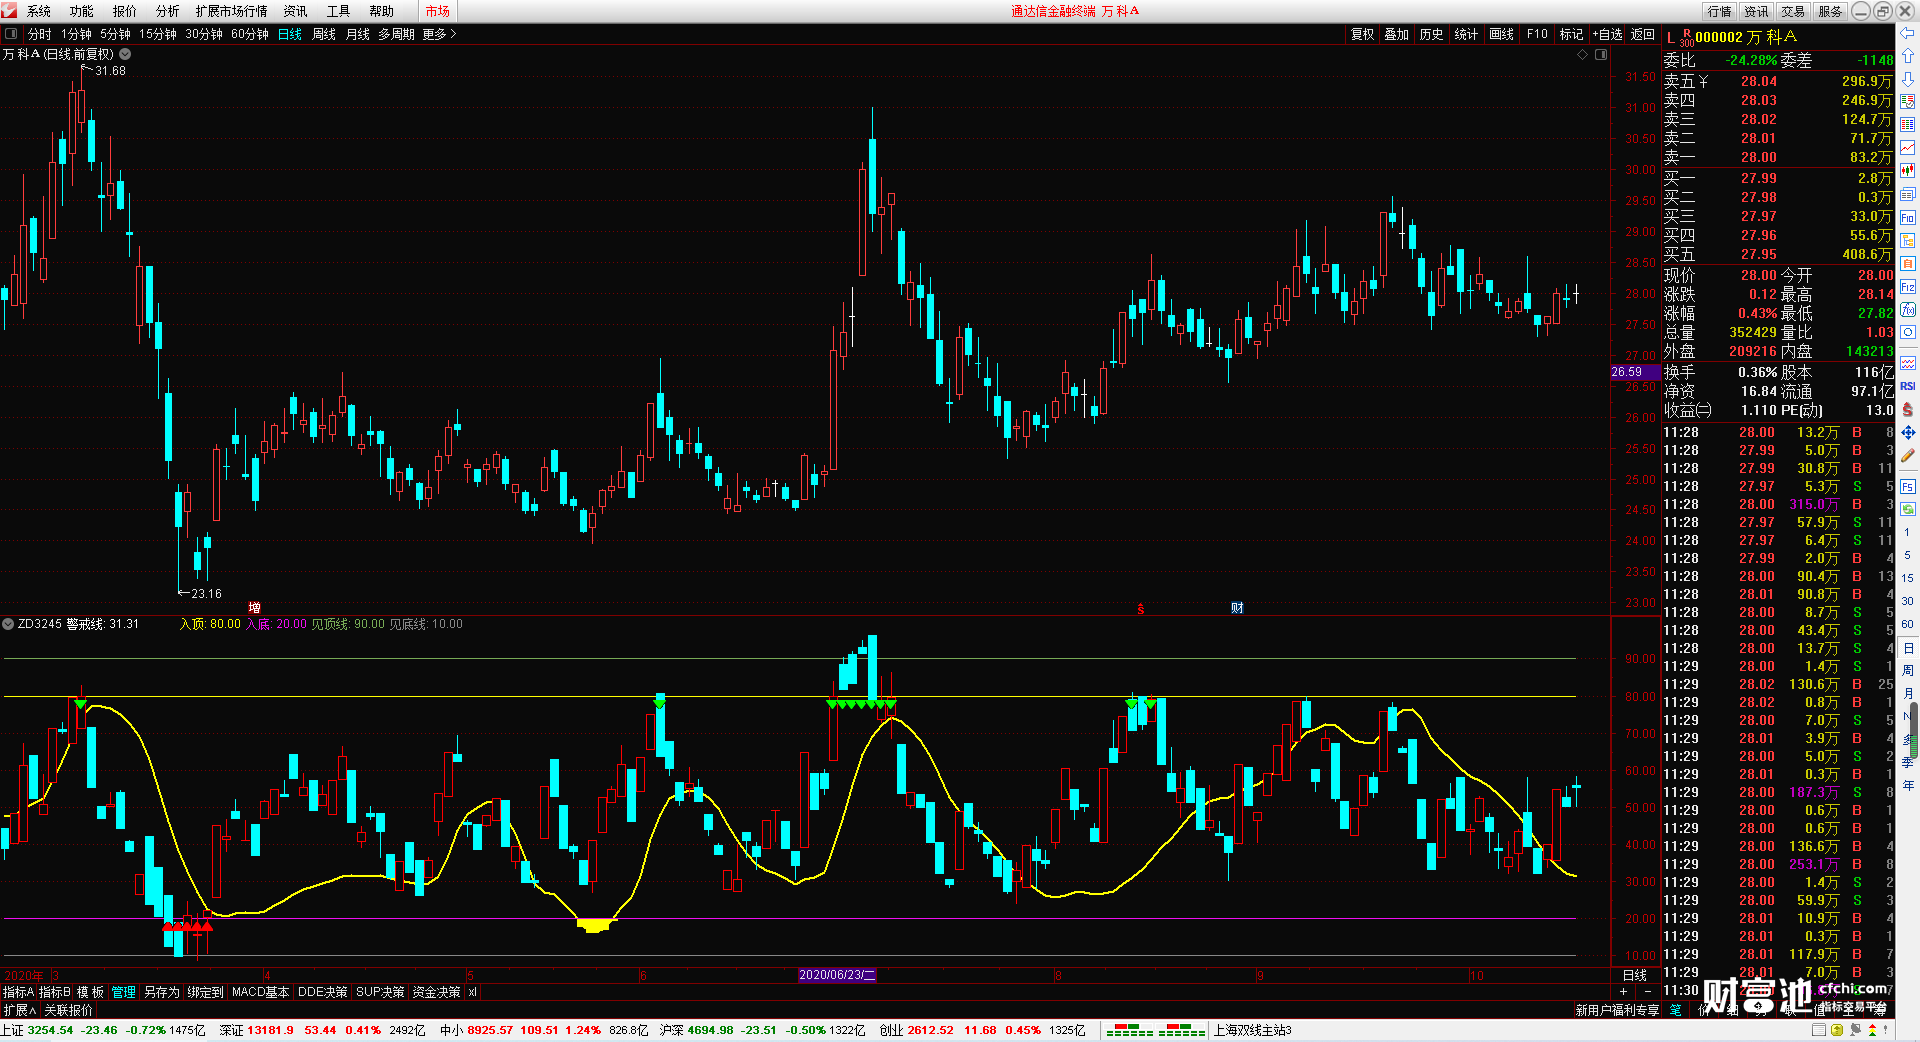Click the application logo icon in top-left
1920x1042 pixels.
pos(9,11)
